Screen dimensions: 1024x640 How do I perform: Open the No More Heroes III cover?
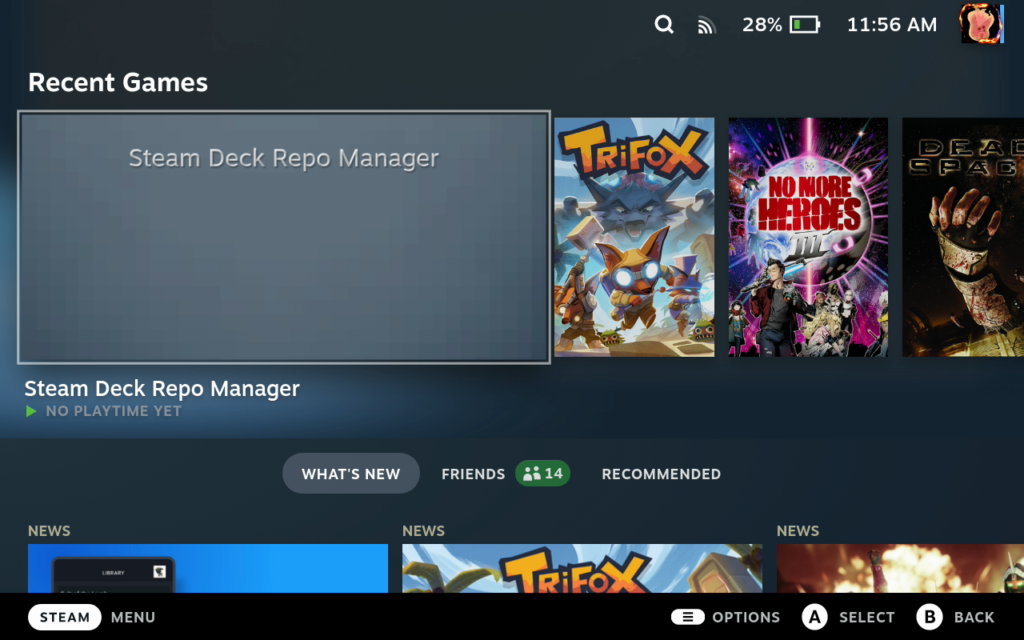click(x=808, y=237)
